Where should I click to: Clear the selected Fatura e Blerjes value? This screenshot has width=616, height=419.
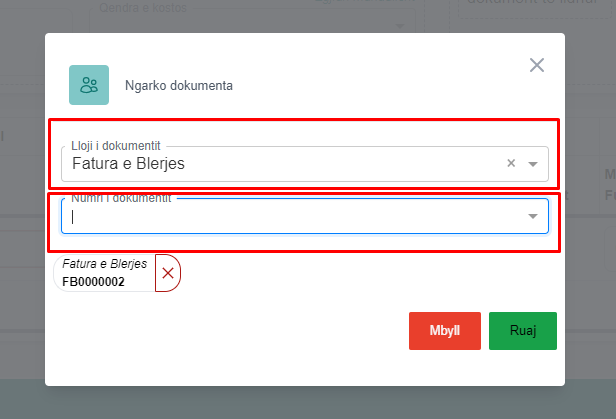click(510, 164)
